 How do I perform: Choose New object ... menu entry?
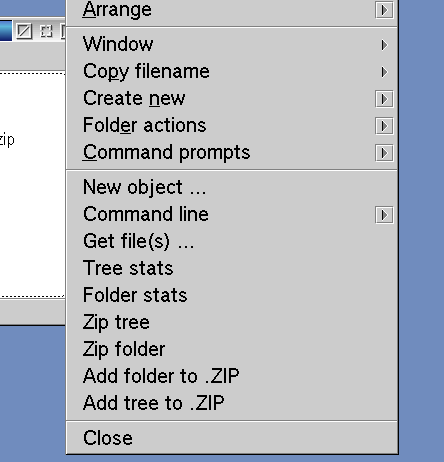coord(232,187)
